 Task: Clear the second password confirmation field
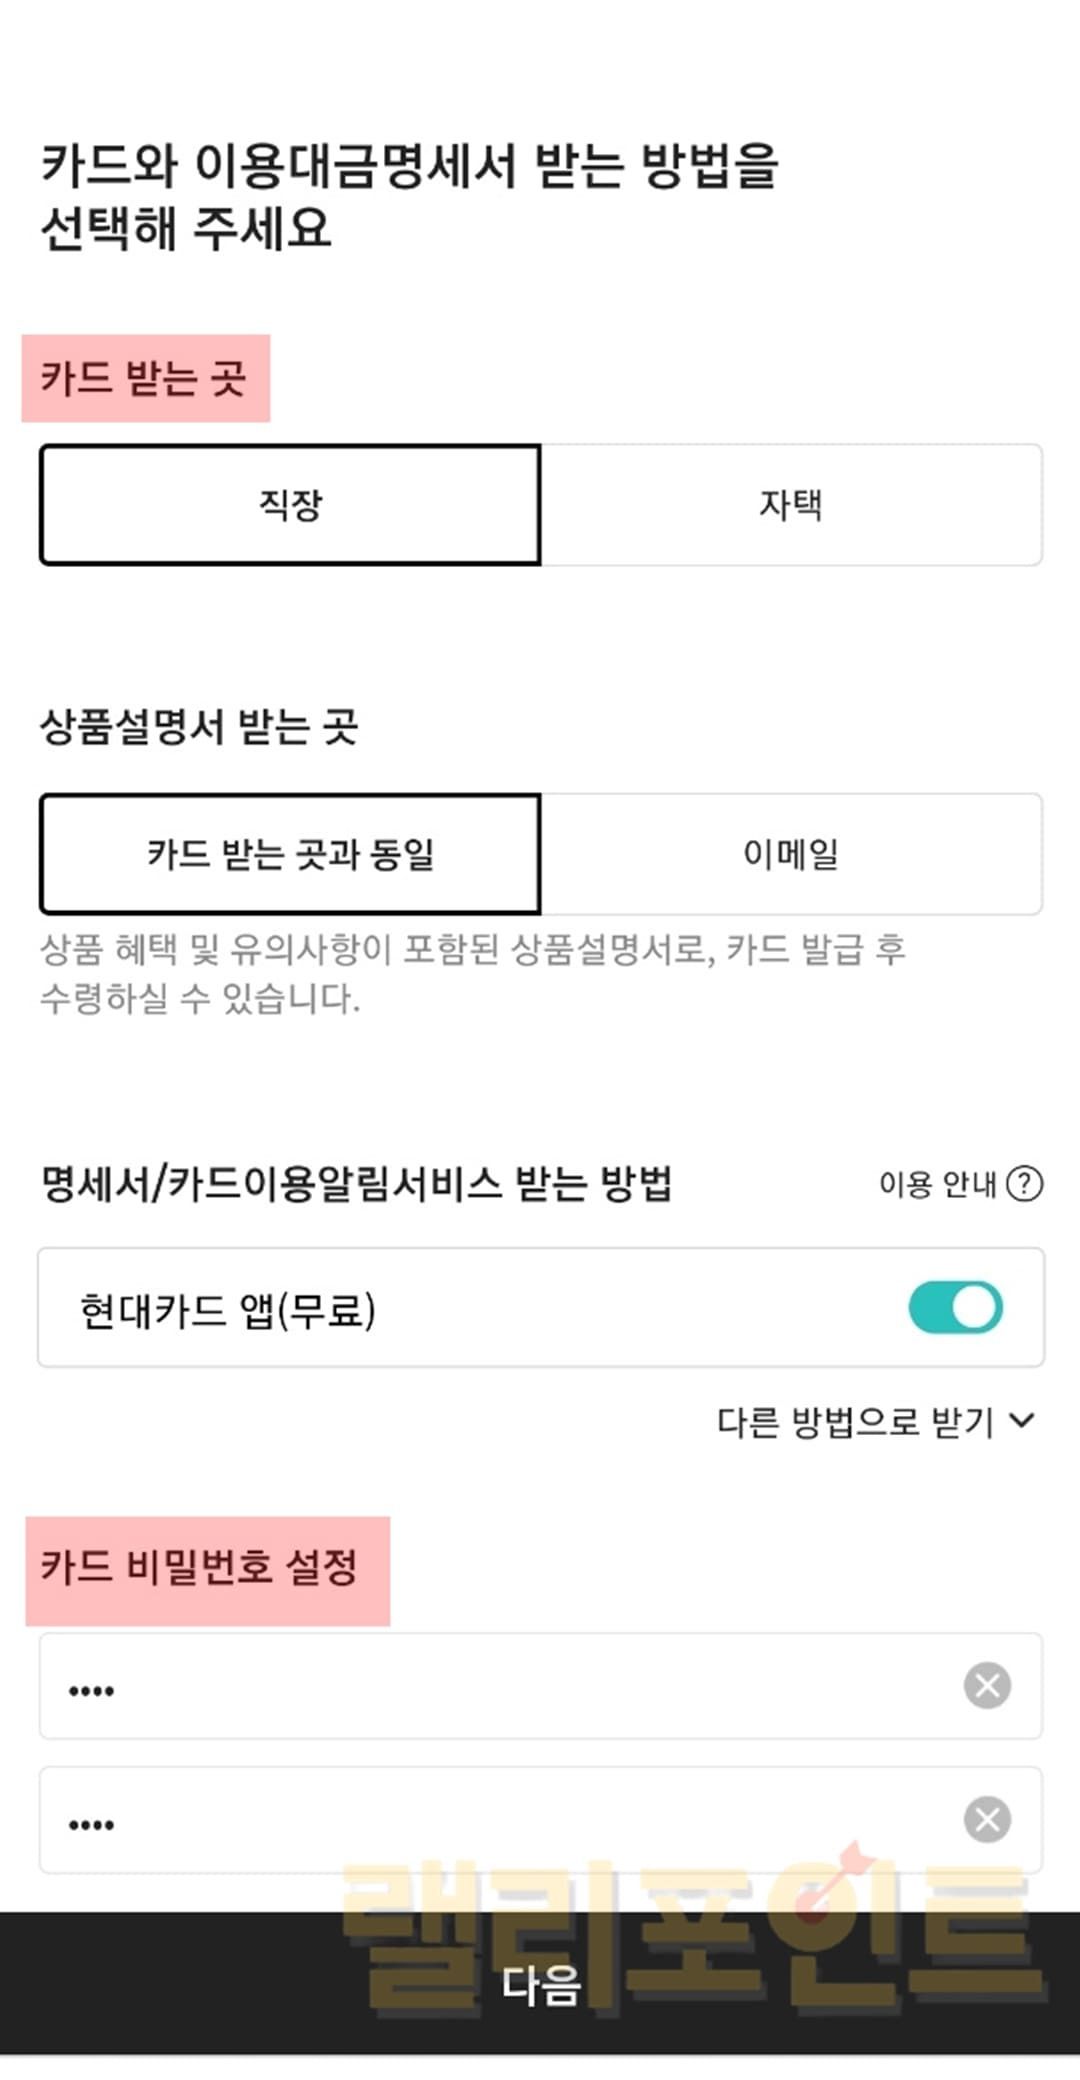pyautogui.click(x=987, y=1819)
